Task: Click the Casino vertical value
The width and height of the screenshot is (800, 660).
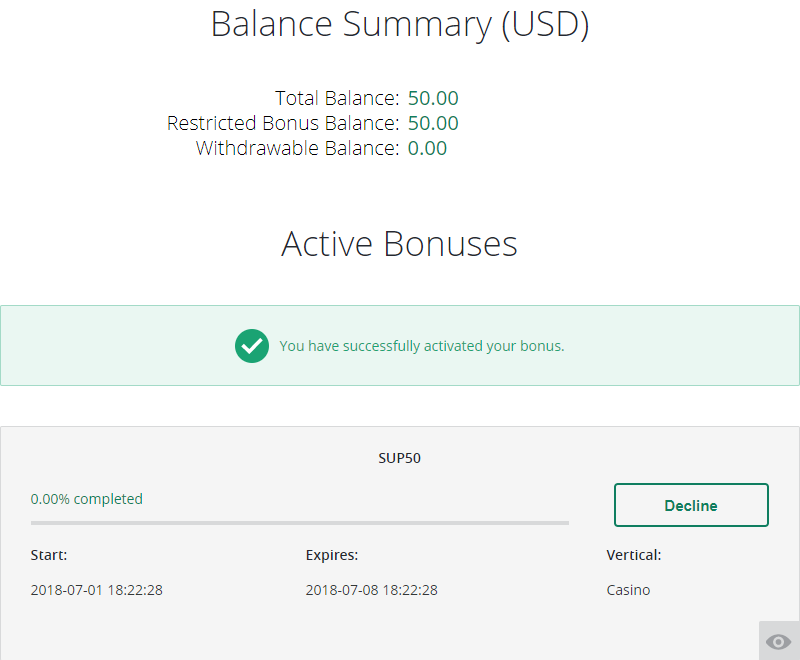Action: [628, 590]
